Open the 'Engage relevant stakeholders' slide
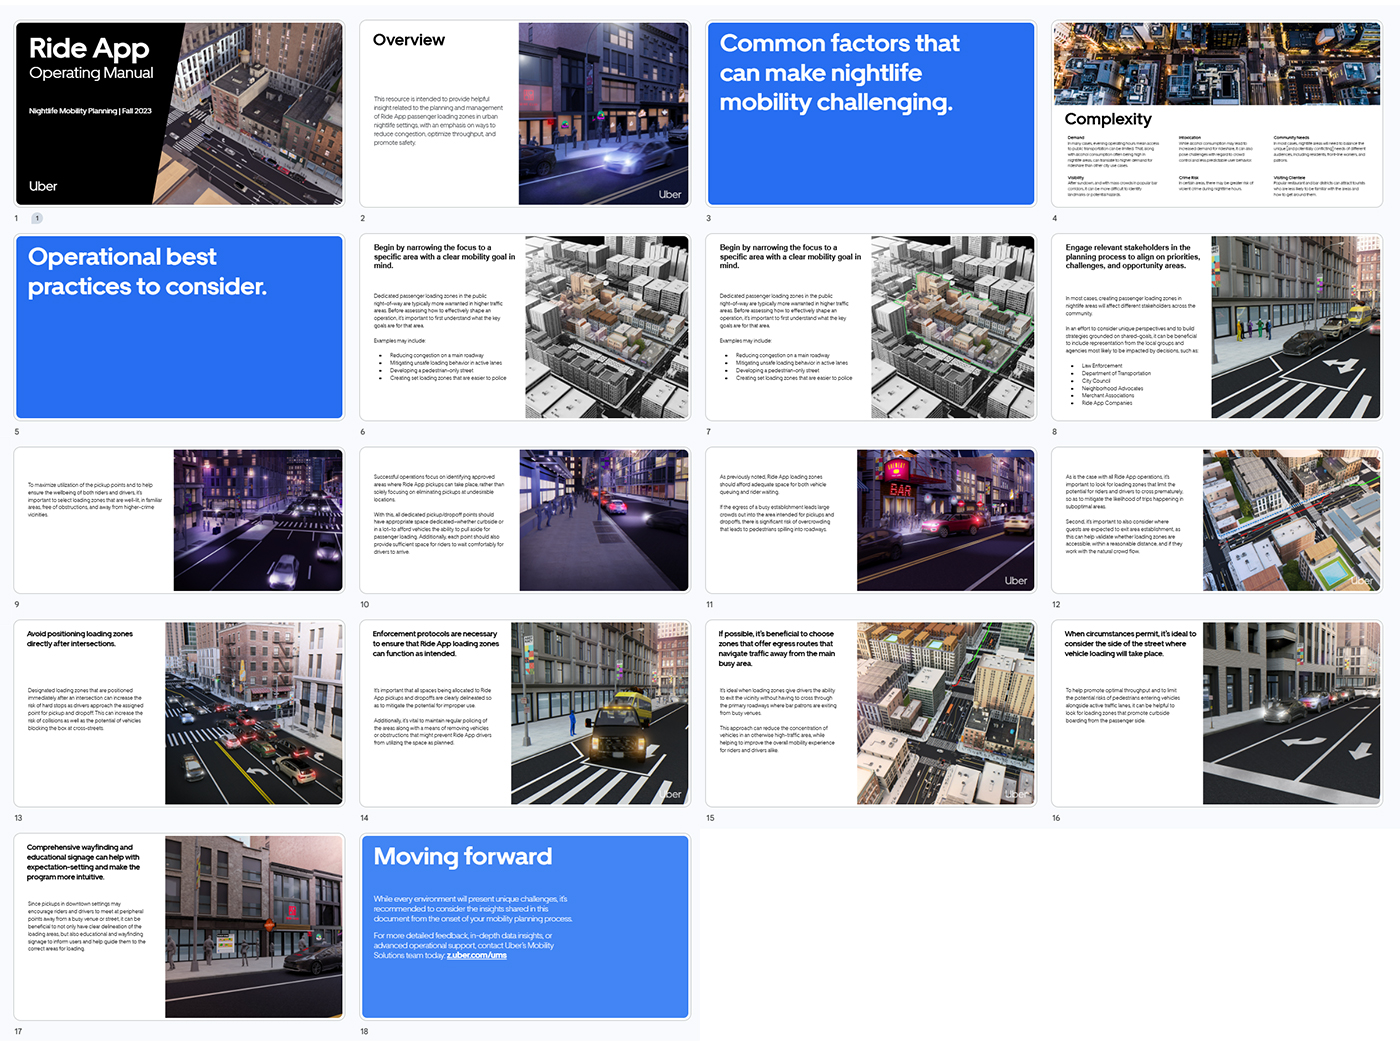The height and width of the screenshot is (1047, 1400). (1217, 327)
